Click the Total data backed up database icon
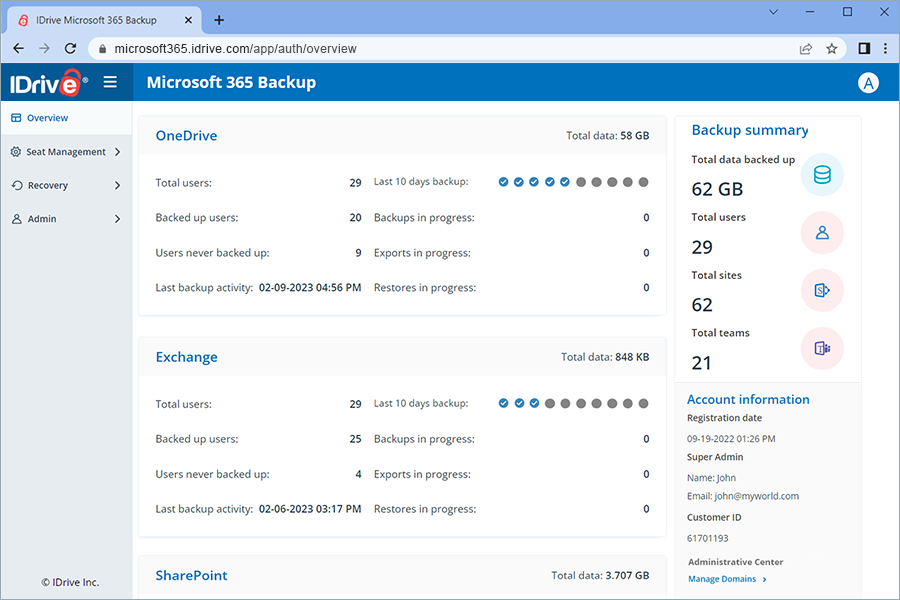The width and height of the screenshot is (900, 600). (822, 175)
